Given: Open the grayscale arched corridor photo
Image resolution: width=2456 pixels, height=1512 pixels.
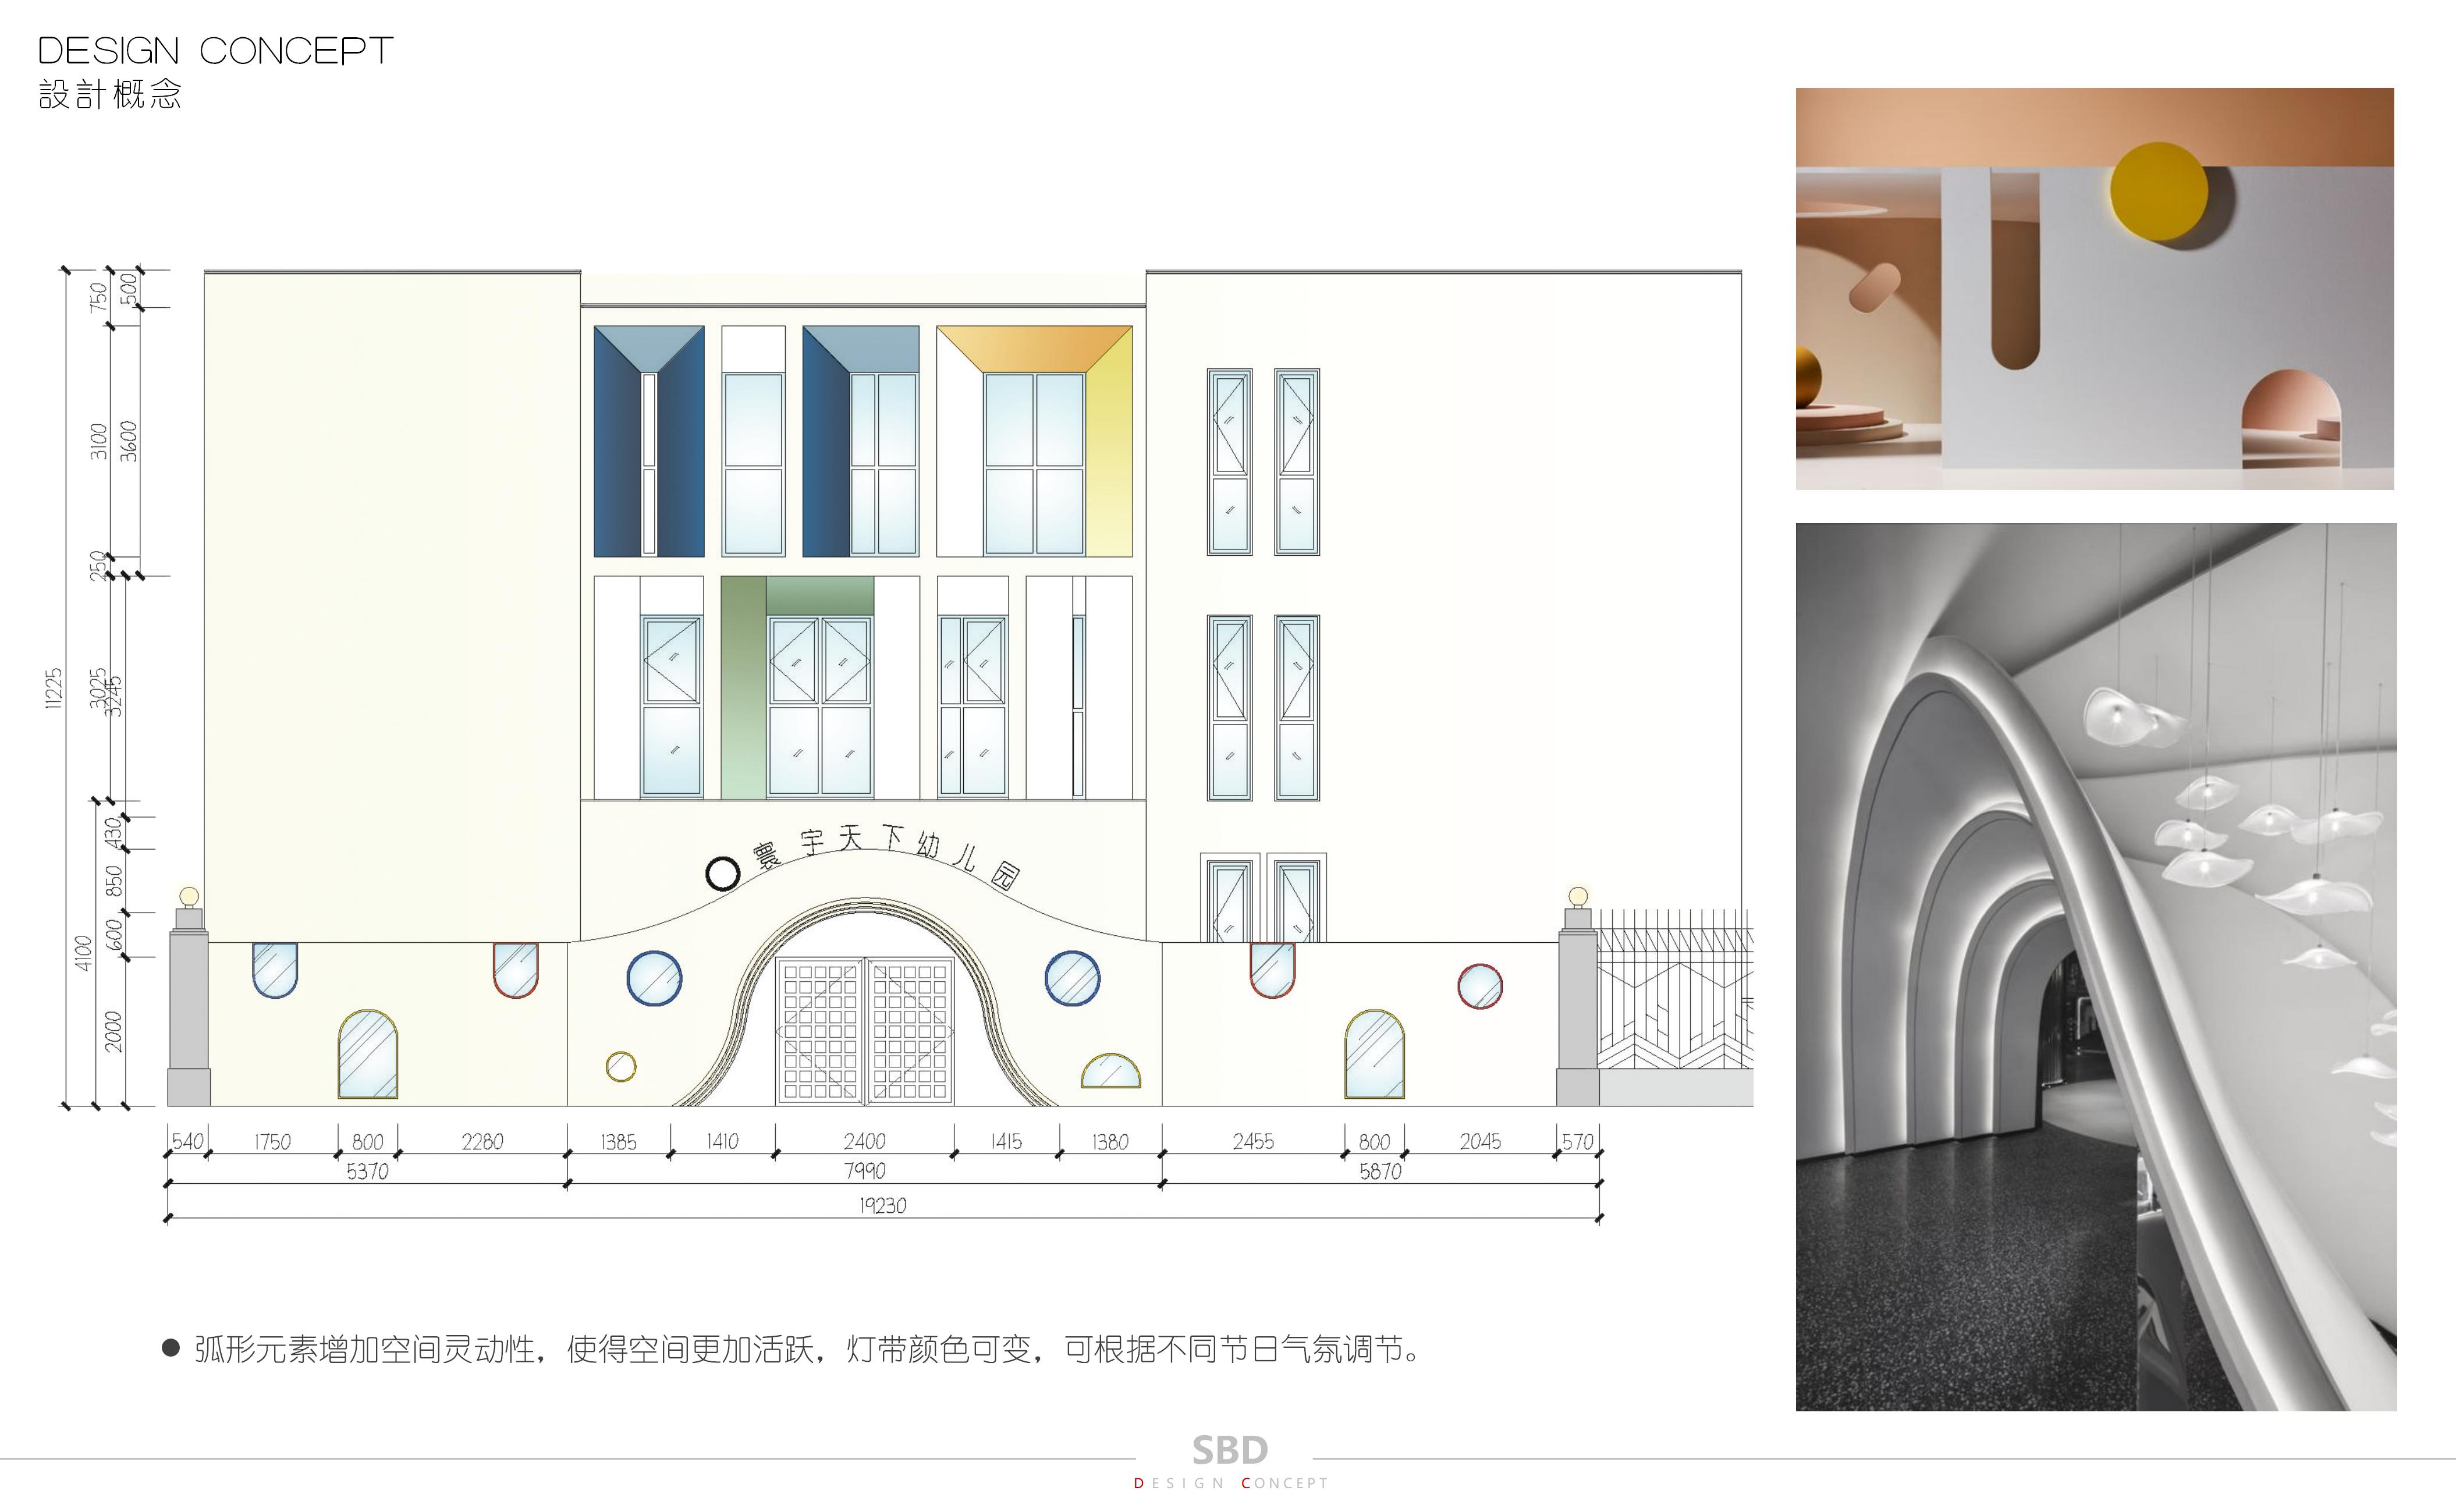Looking at the screenshot, I should 2095,966.
